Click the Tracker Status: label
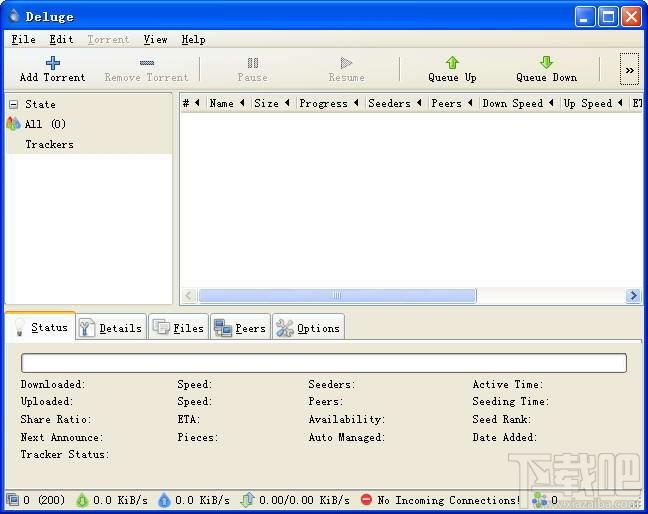Viewport: 648px width, 514px height. pos(65,455)
